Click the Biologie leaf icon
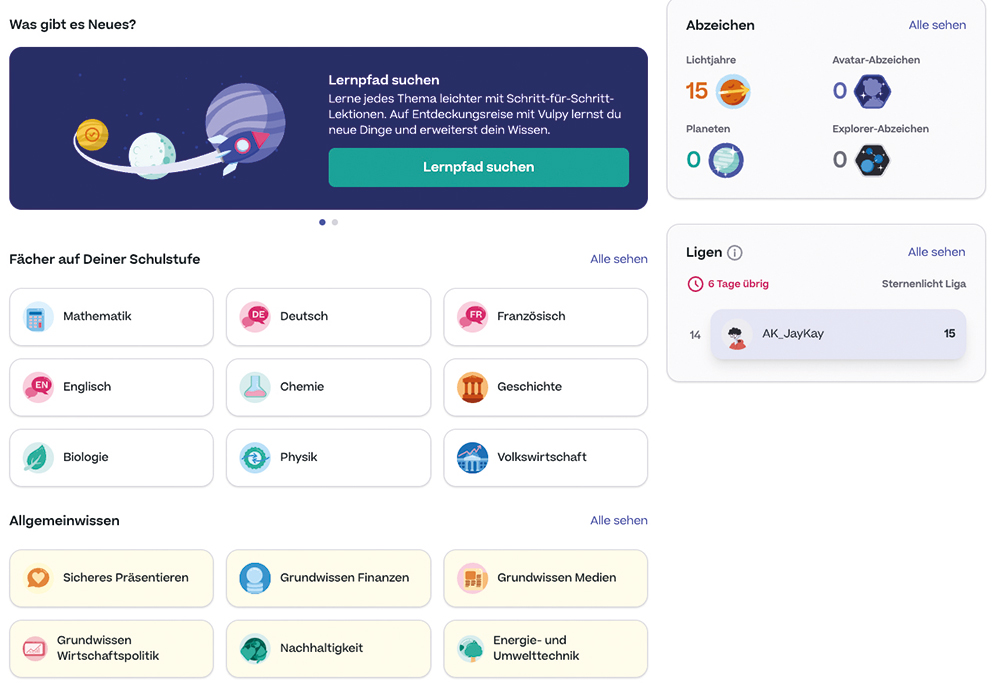This screenshot has width=1000, height=684. [x=38, y=458]
